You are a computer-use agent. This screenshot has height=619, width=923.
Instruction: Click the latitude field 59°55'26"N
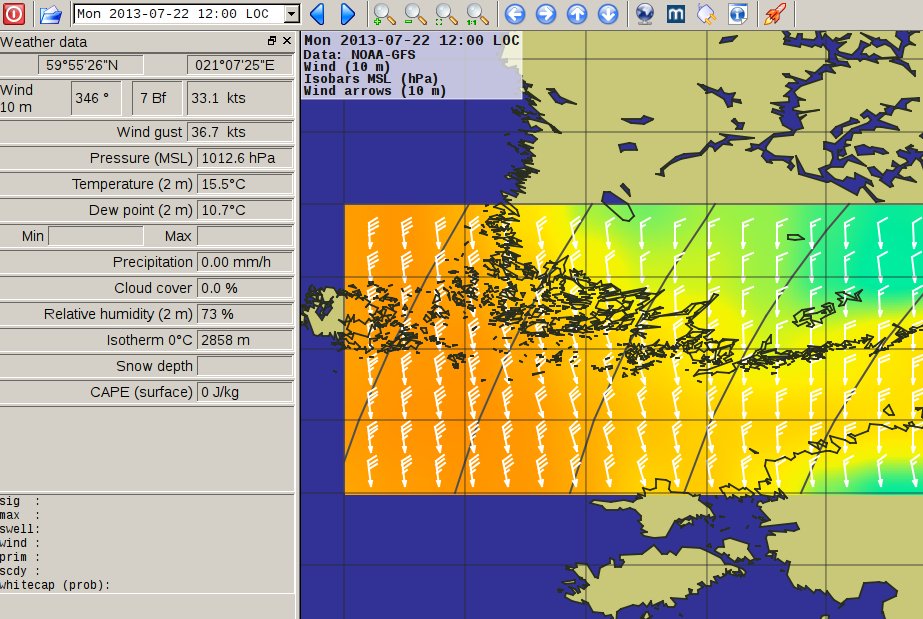click(x=91, y=65)
